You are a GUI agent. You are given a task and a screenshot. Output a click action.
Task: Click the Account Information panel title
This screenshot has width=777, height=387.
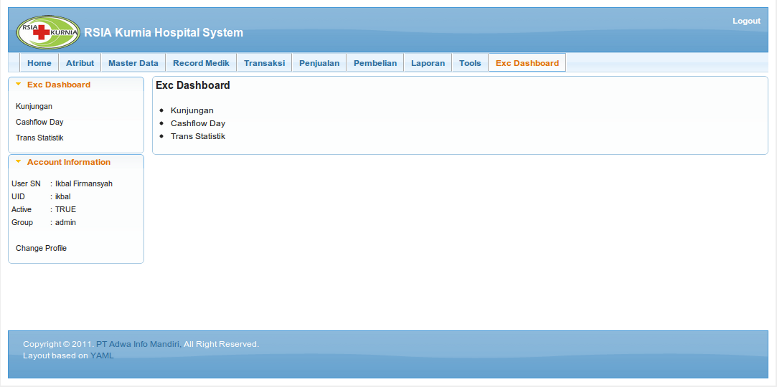[69, 162]
